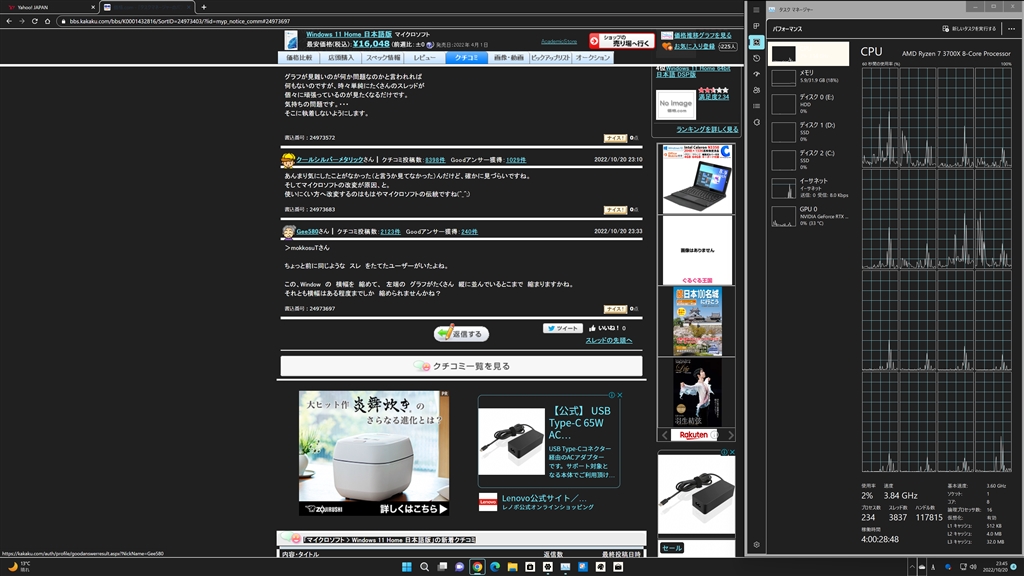Open Users page in Task Manager sidebar
The width and height of the screenshot is (1024, 576).
pyautogui.click(x=756, y=90)
